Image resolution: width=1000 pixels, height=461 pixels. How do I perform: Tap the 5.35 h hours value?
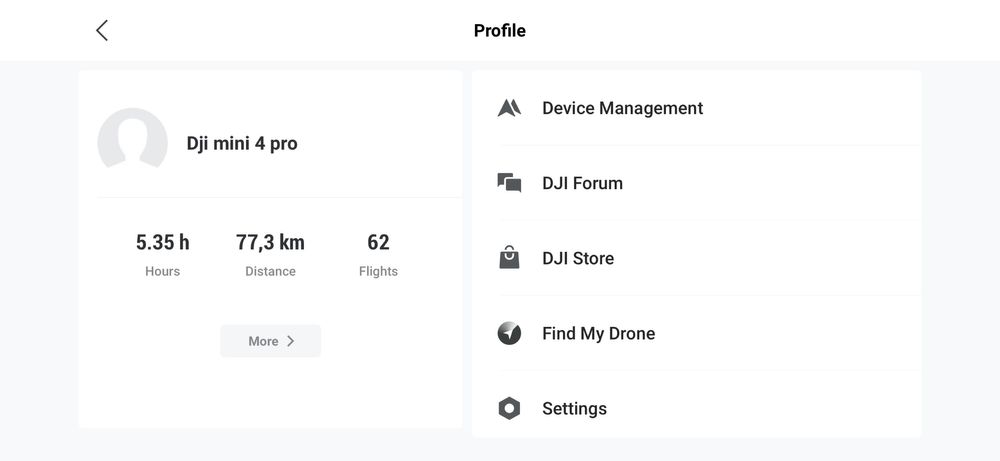tap(163, 242)
